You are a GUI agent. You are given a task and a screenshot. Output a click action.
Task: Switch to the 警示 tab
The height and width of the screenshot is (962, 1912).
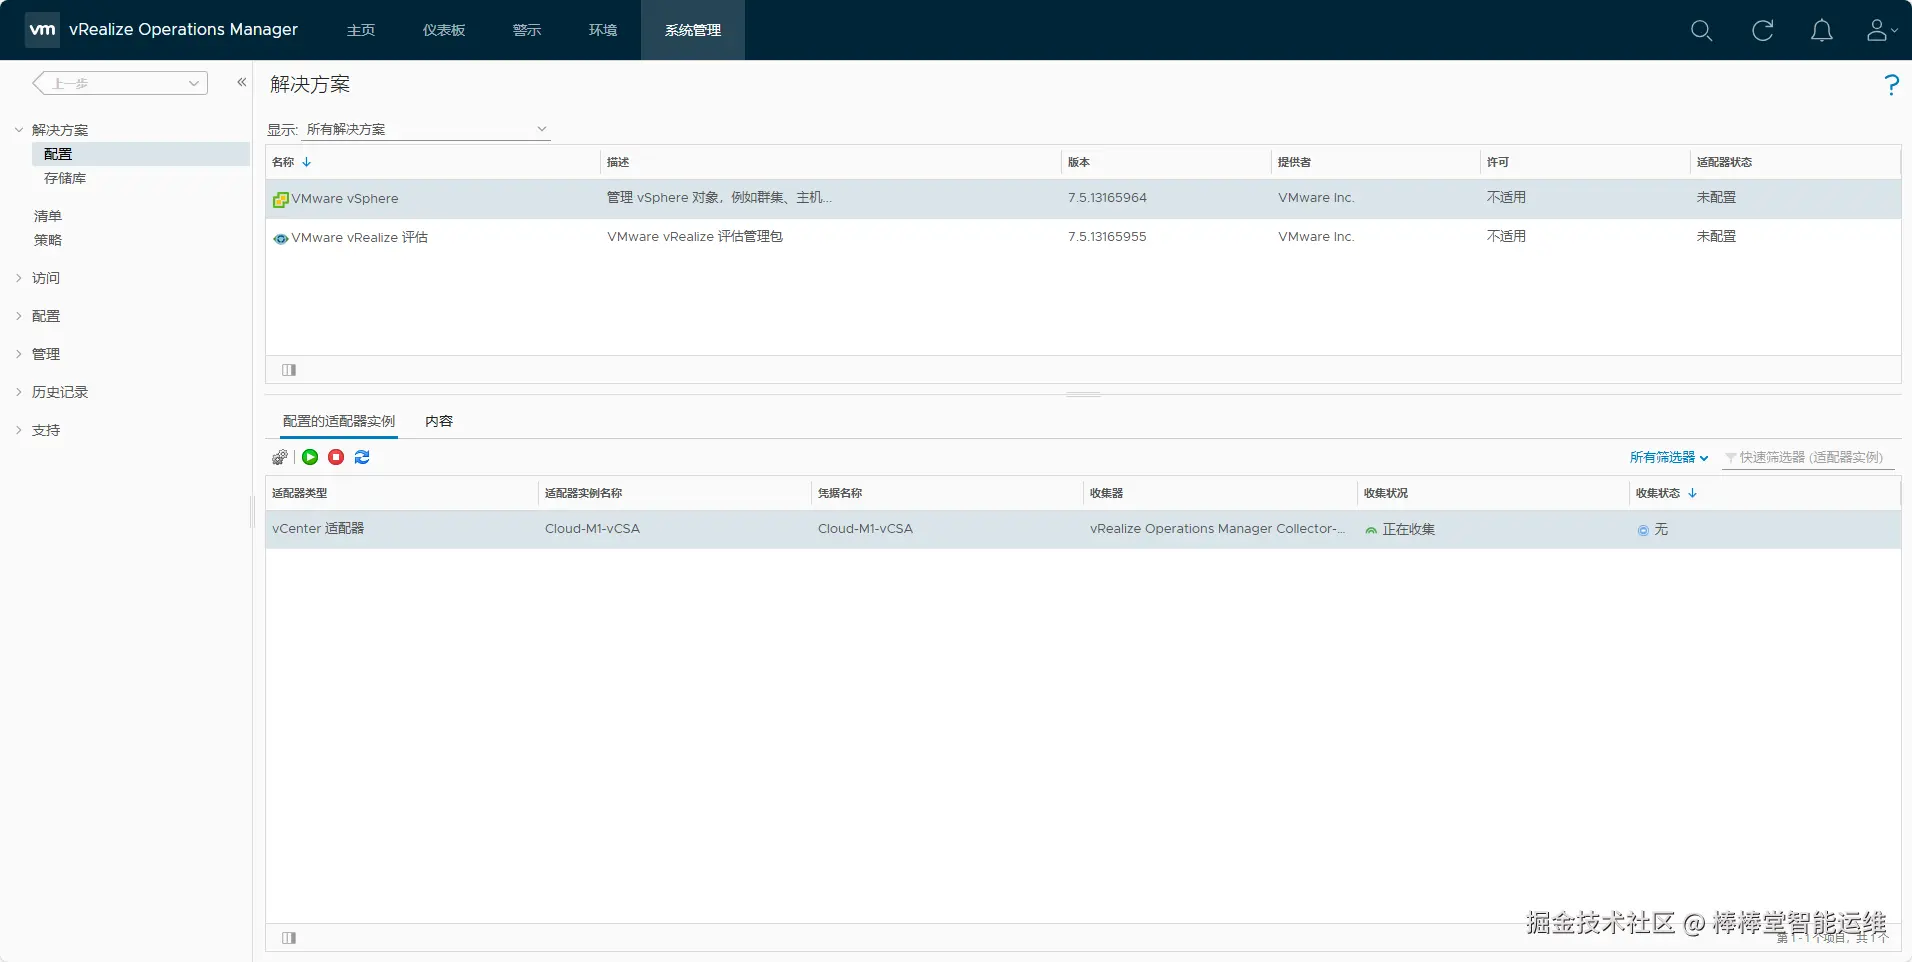[x=527, y=30]
